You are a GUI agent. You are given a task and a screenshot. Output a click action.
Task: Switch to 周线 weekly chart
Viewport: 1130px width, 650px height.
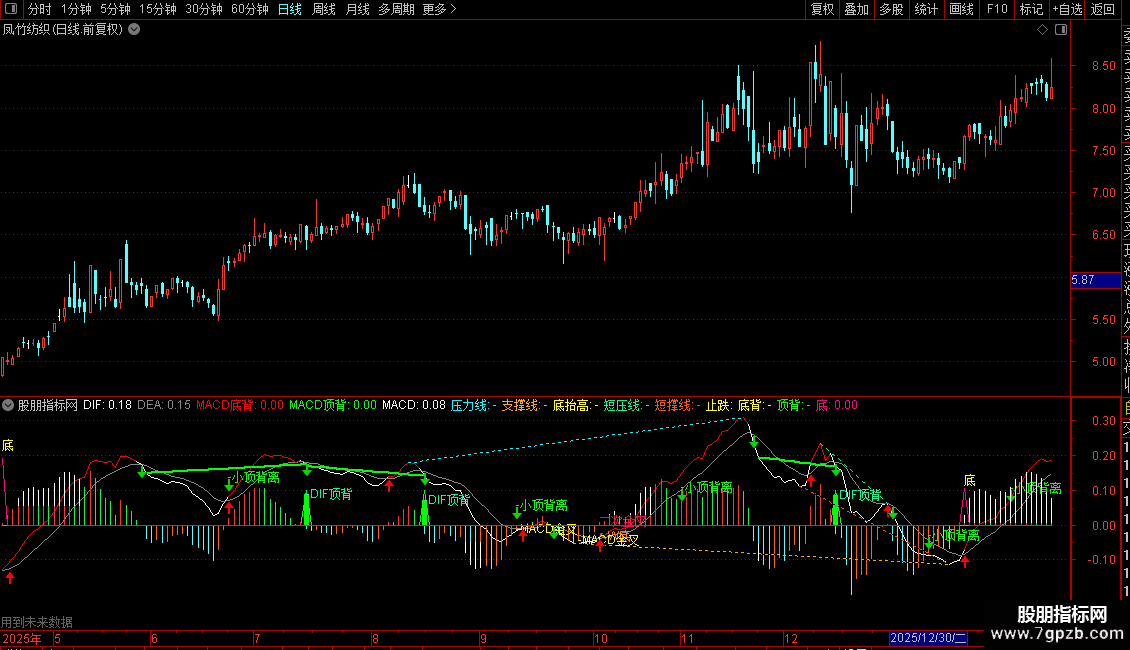pos(324,9)
